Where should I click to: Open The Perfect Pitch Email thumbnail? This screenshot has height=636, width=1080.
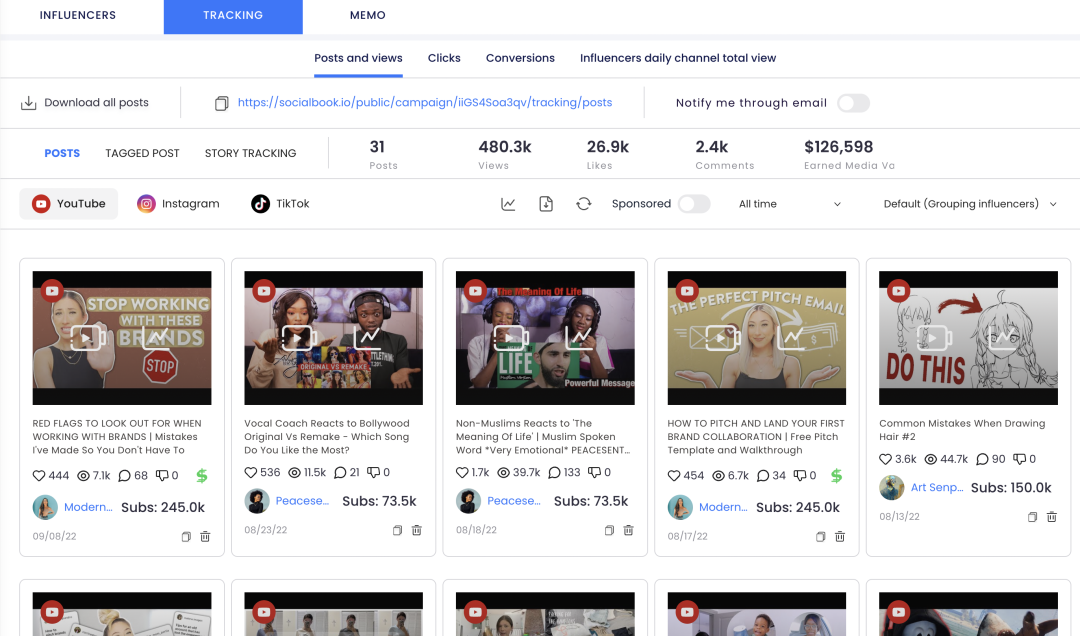pyautogui.click(x=756, y=338)
